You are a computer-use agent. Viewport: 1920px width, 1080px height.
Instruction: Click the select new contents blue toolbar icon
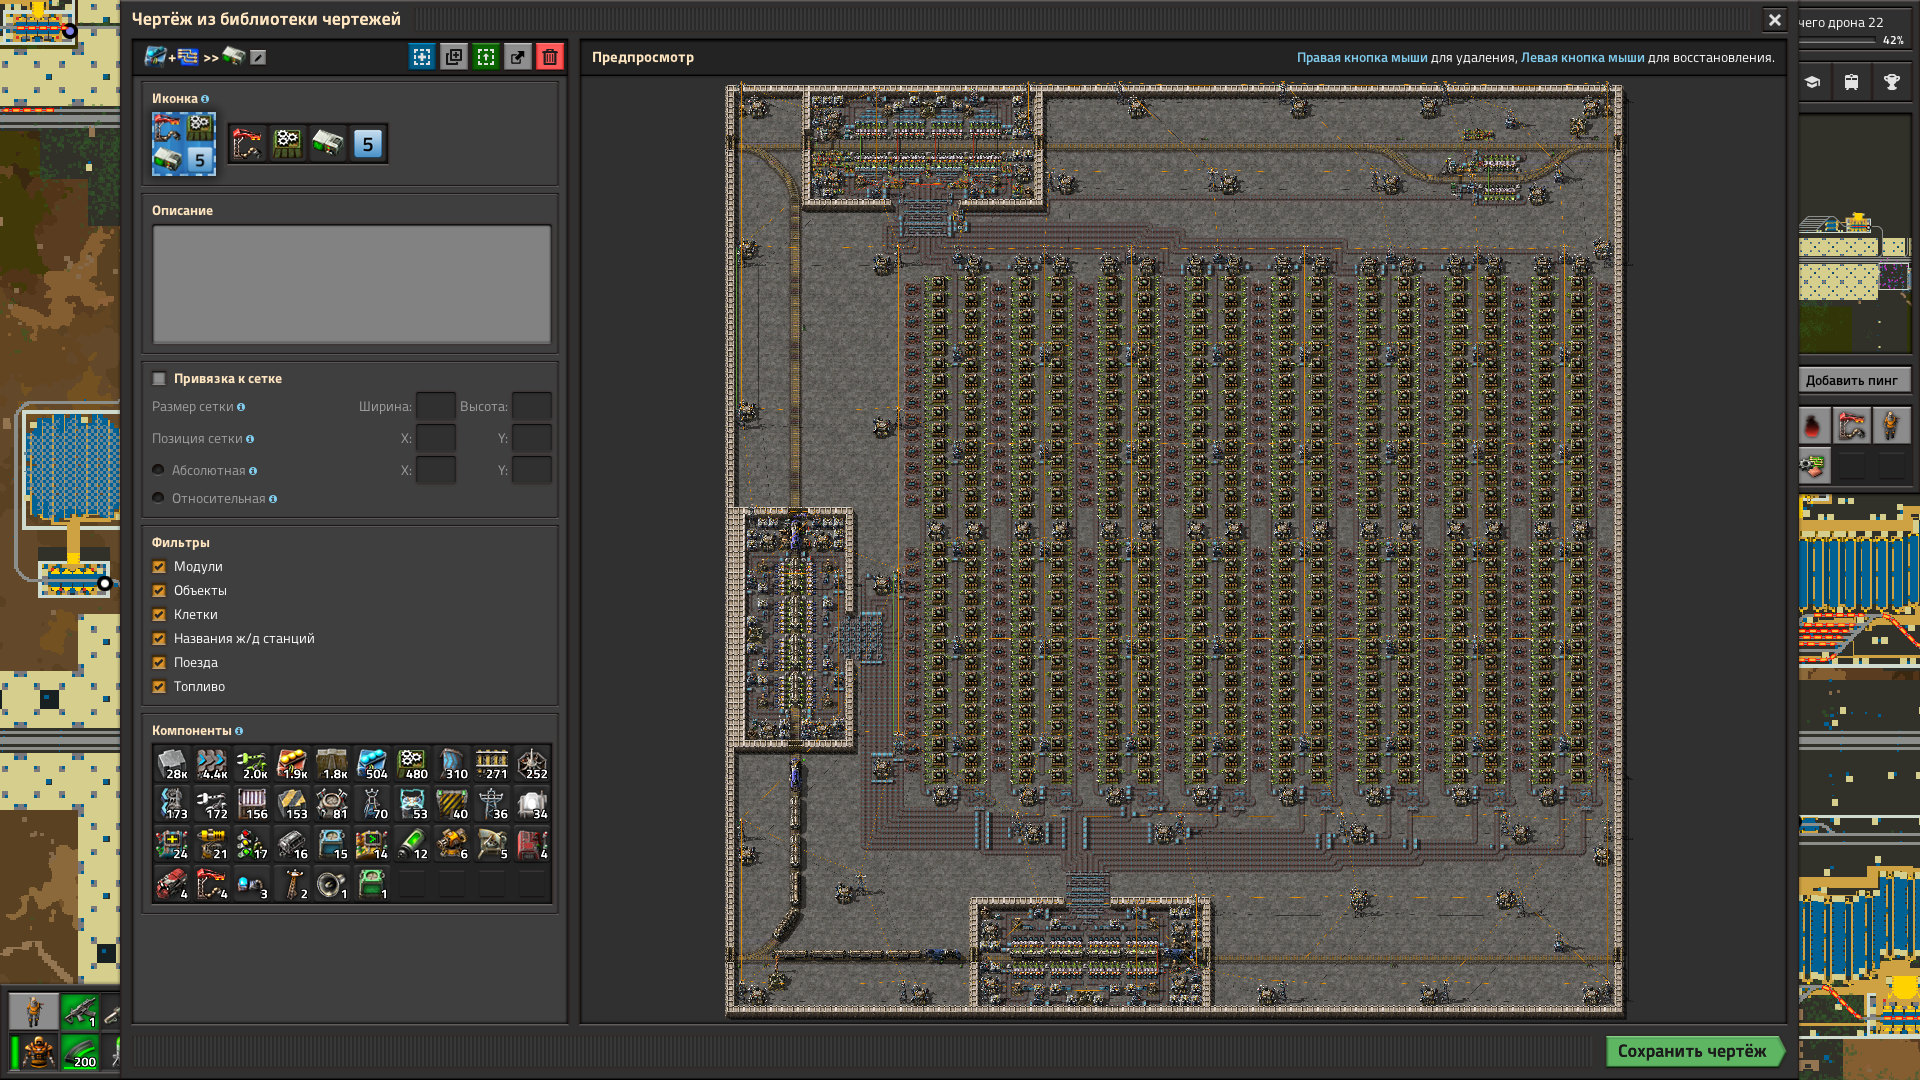pos(422,57)
